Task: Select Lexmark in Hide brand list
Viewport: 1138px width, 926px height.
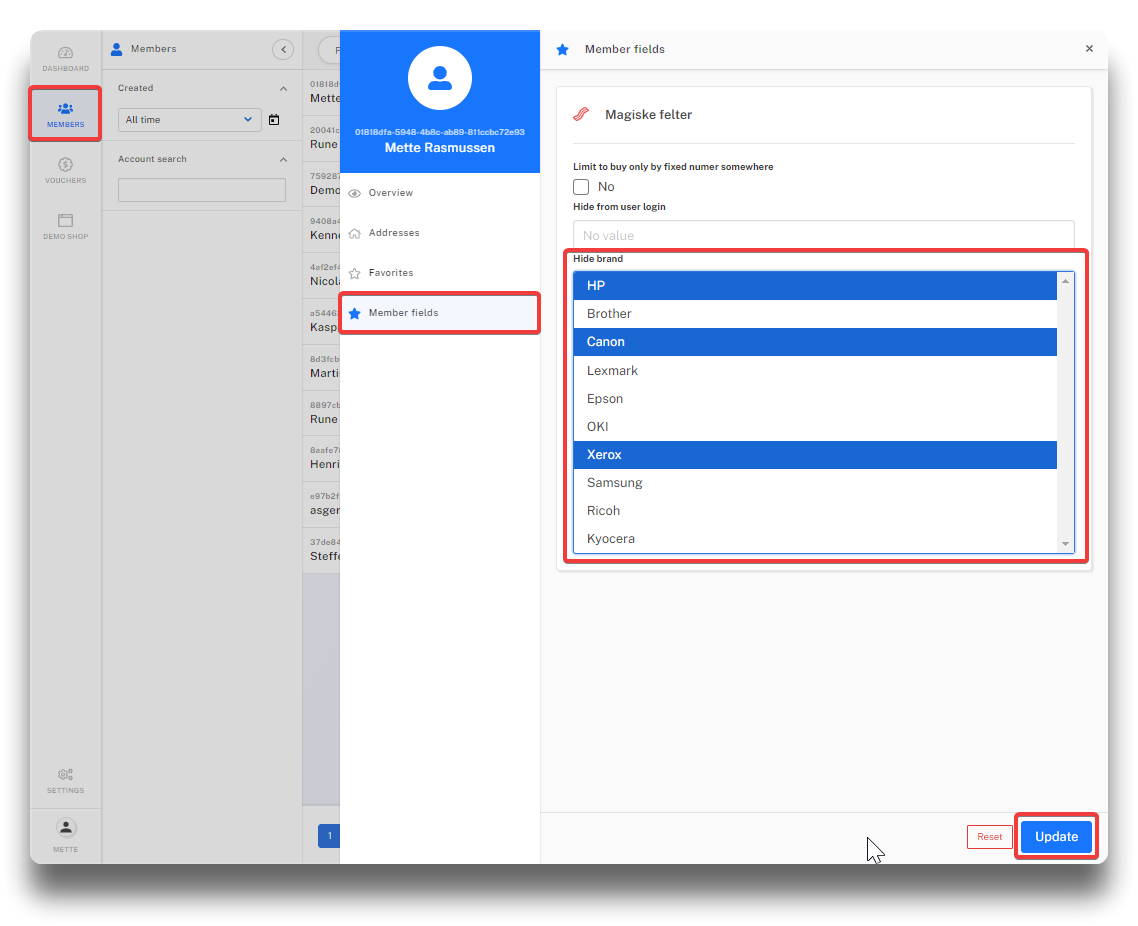Action: 815,370
